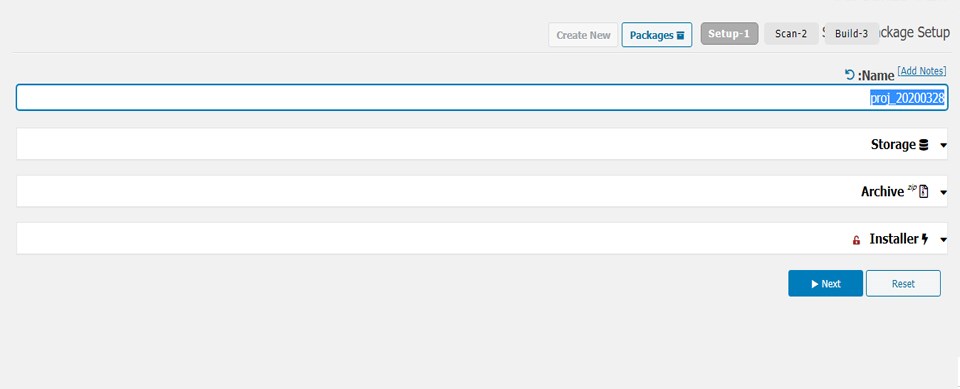
Task: Click the archive box icon in the Packages button
Action: 680,36
